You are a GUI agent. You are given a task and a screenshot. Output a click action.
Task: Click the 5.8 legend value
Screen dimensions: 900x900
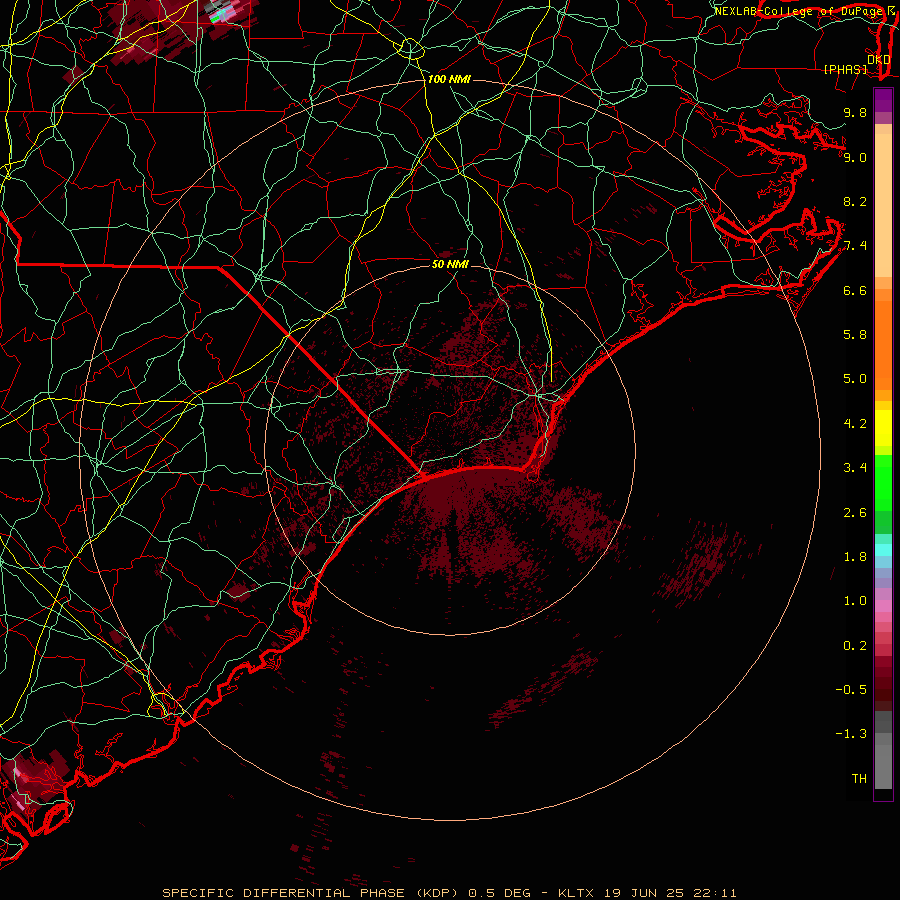click(x=855, y=335)
